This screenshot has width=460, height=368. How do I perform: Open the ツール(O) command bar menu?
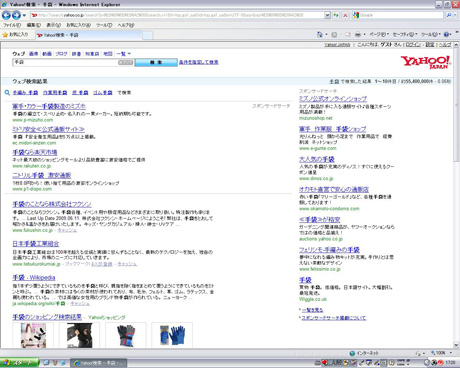(431, 34)
